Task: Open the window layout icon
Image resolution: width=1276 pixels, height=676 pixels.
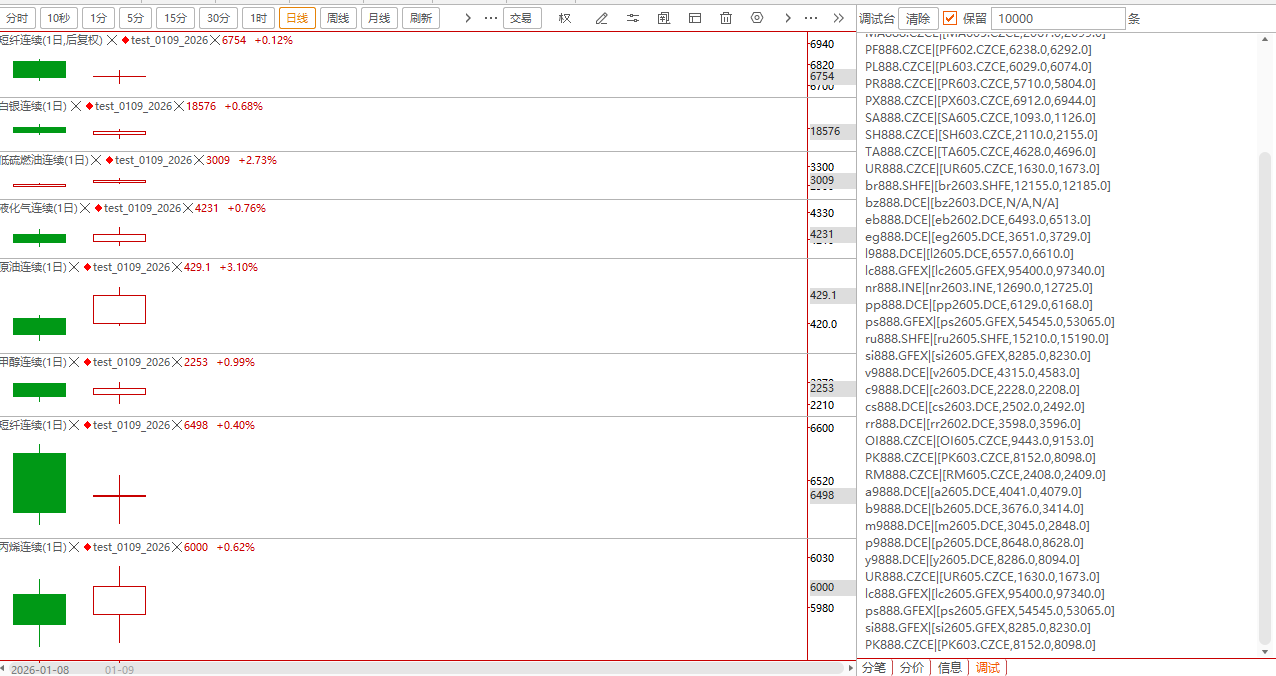Action: (x=695, y=18)
